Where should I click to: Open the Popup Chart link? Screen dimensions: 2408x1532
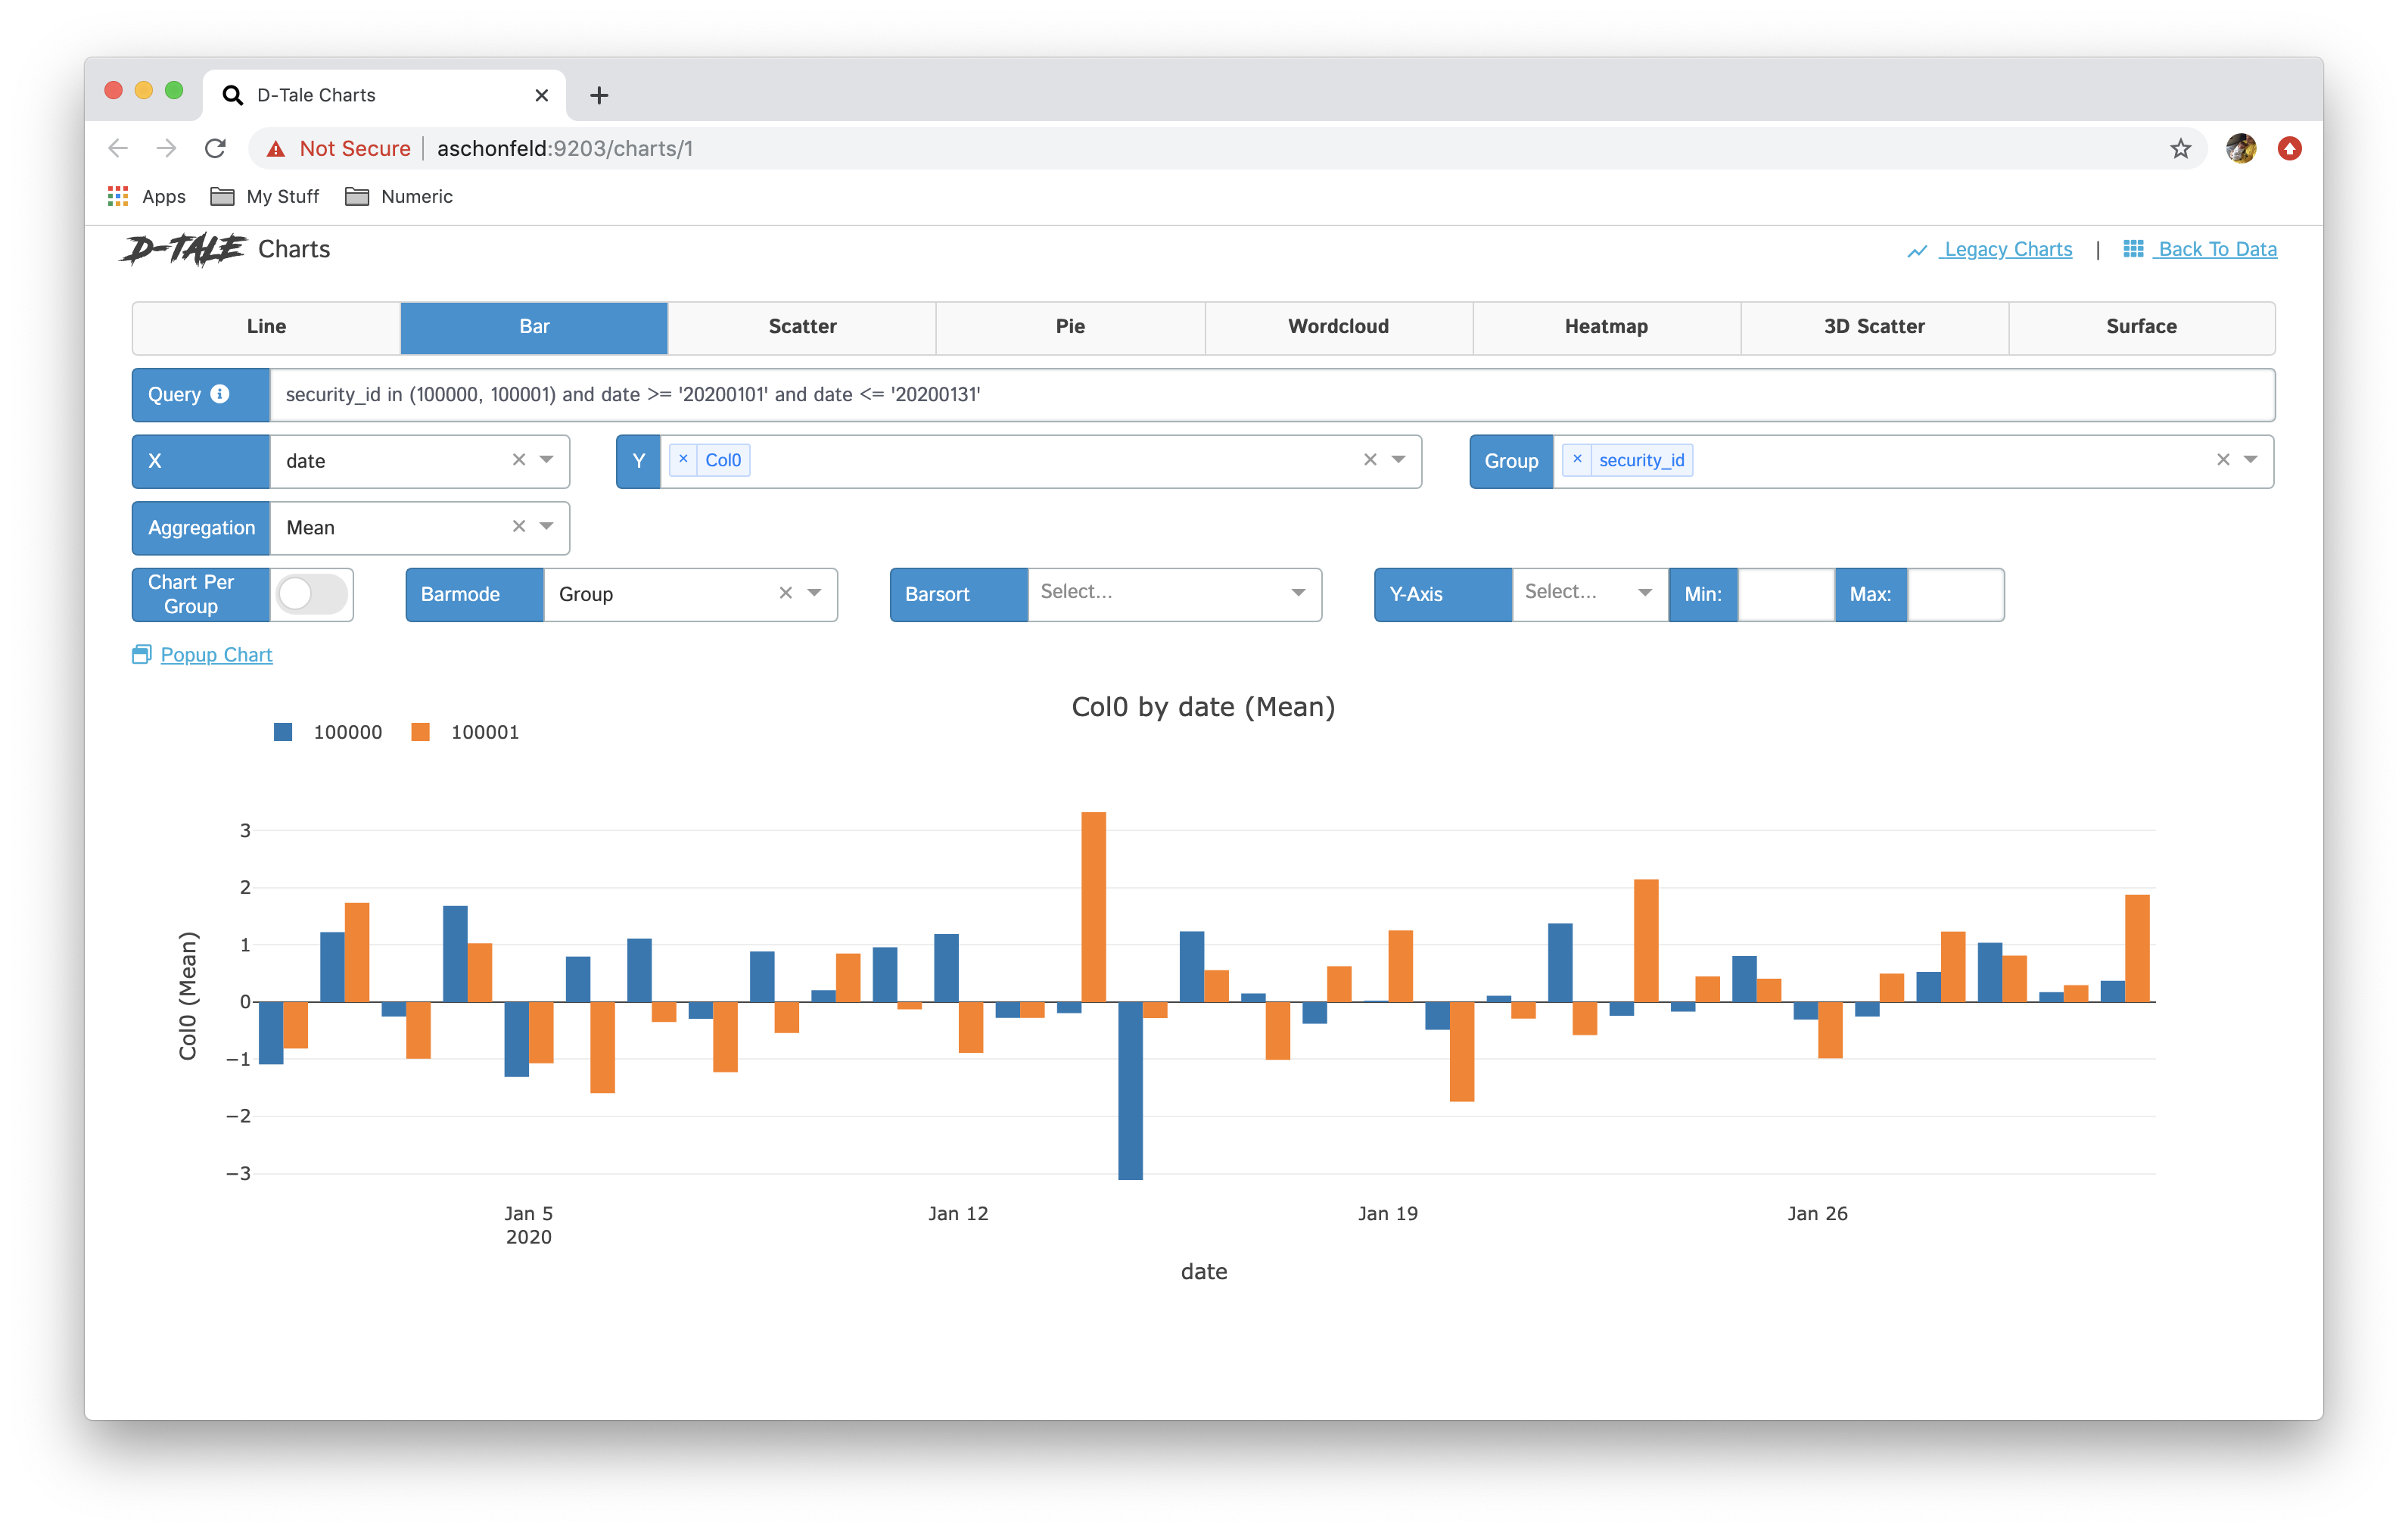216,655
